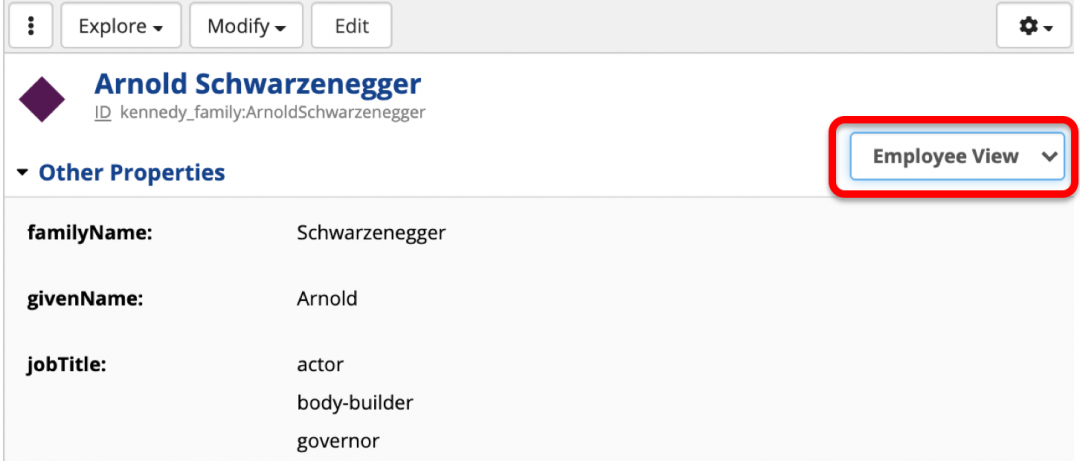Open the Modify dropdown menu
The height and width of the screenshot is (461, 1080).
point(246,27)
